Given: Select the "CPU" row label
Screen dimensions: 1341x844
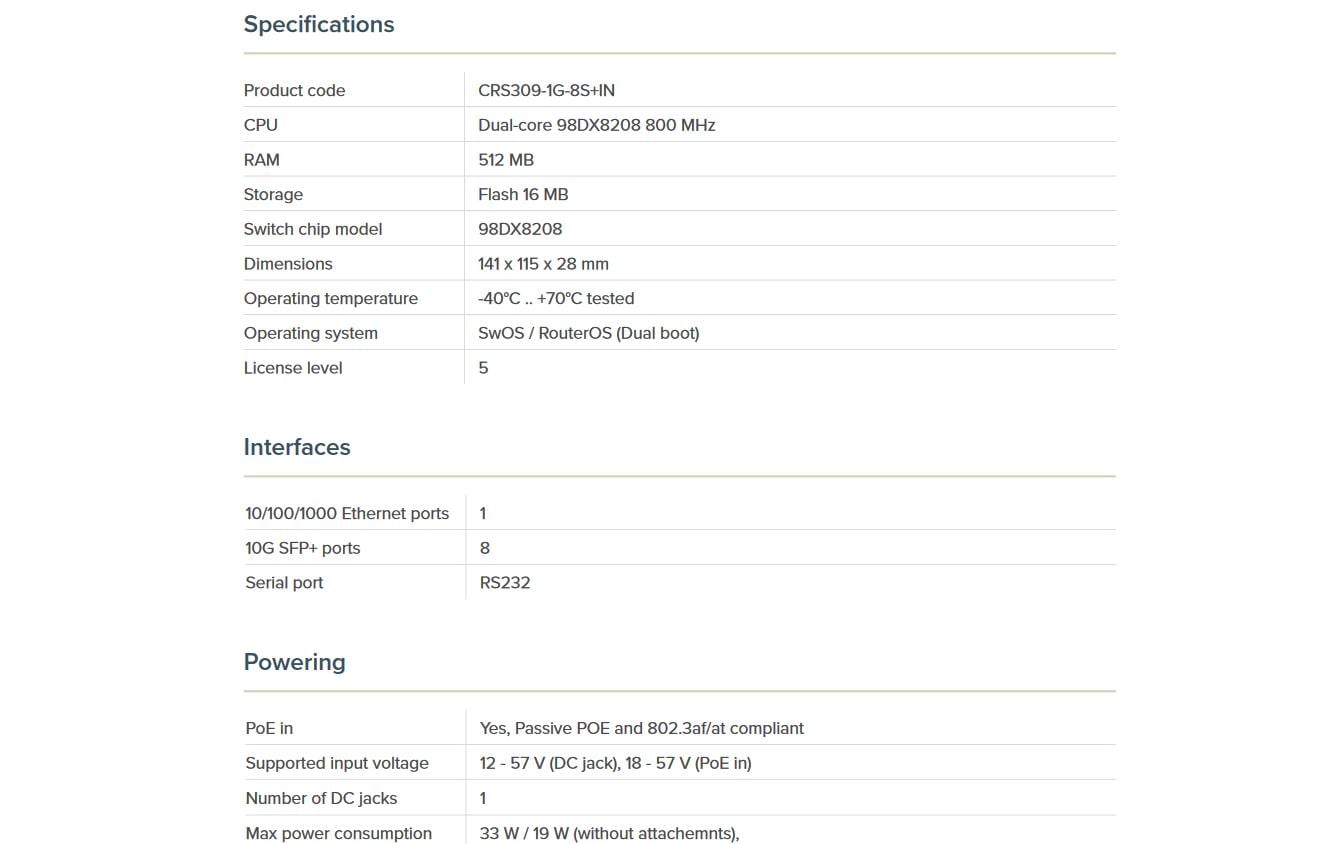Looking at the screenshot, I should pyautogui.click(x=261, y=125).
